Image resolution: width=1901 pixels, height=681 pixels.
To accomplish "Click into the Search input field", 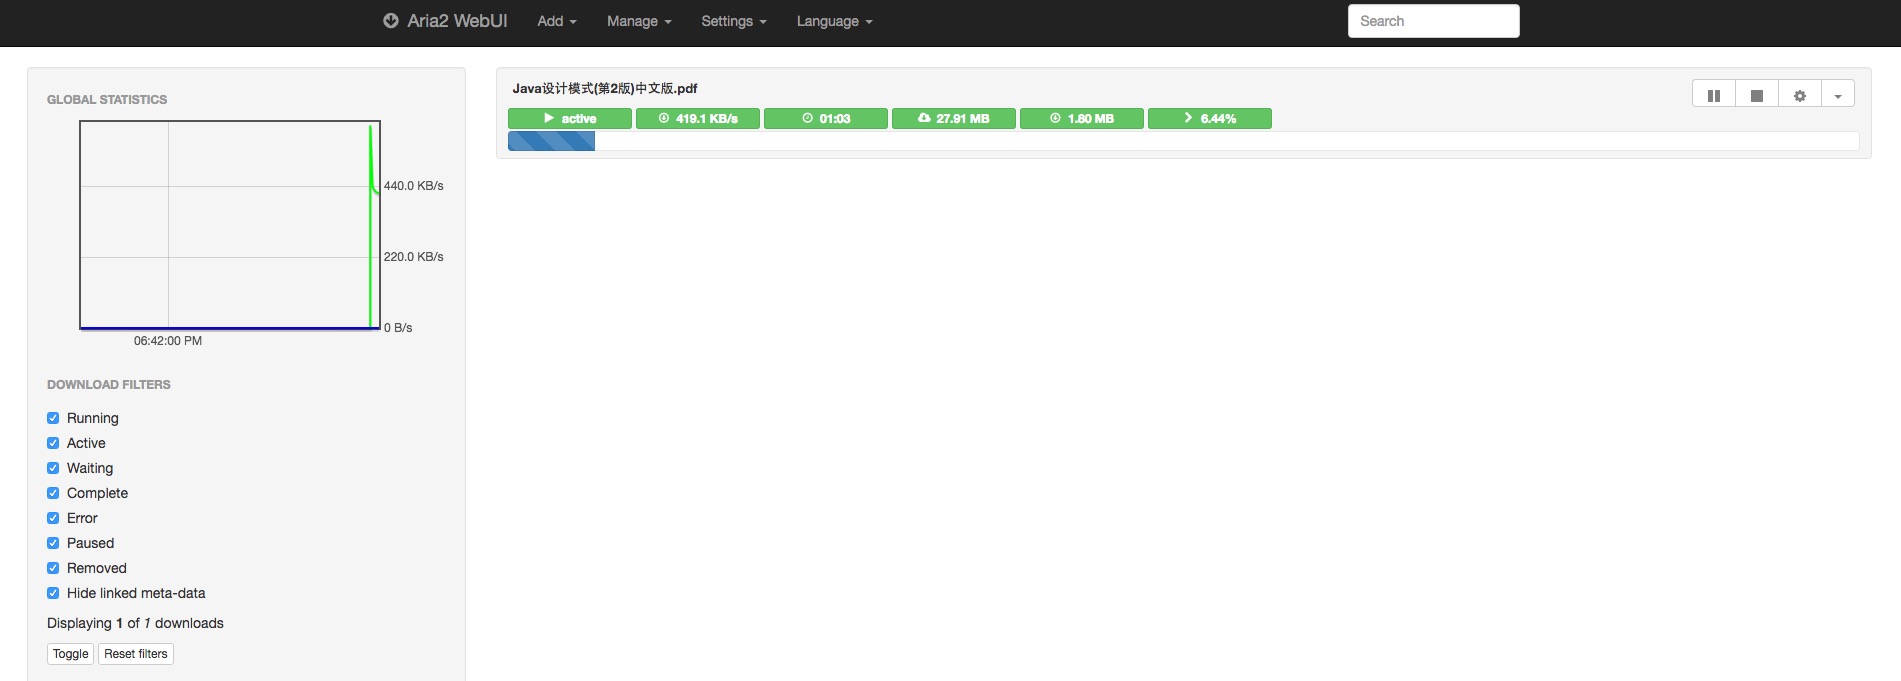I will point(1433,21).
